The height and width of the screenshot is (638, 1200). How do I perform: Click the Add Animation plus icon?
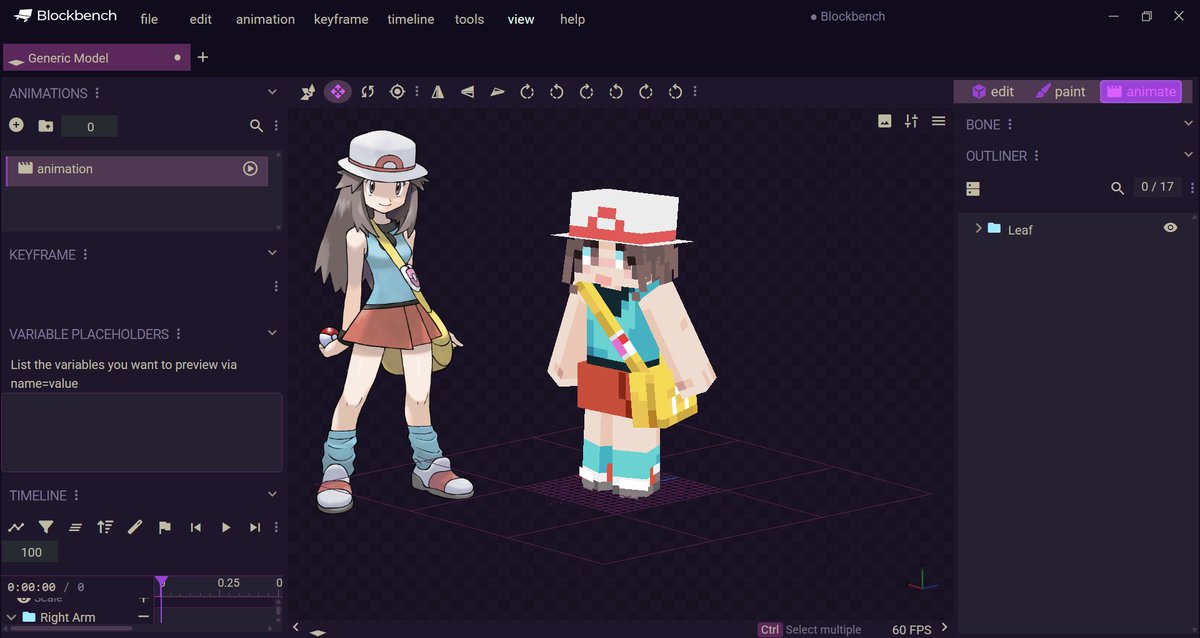point(16,125)
